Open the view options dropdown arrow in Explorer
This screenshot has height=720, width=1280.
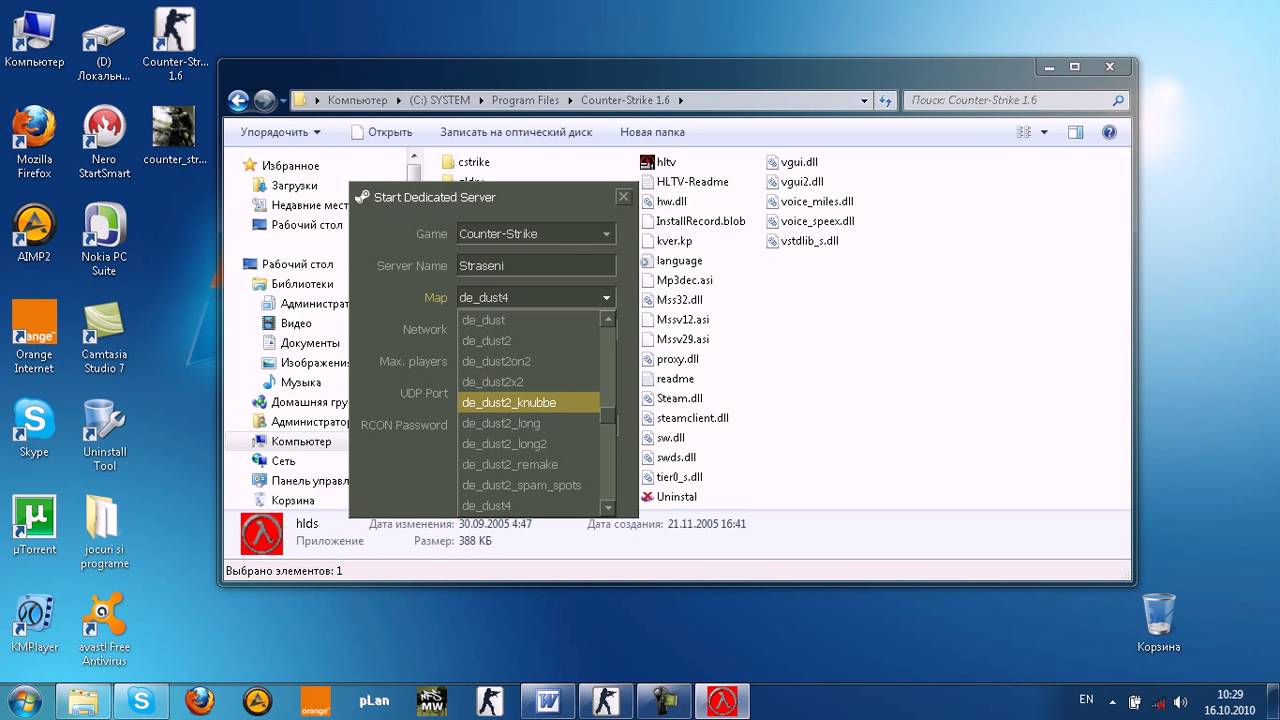coord(1044,132)
